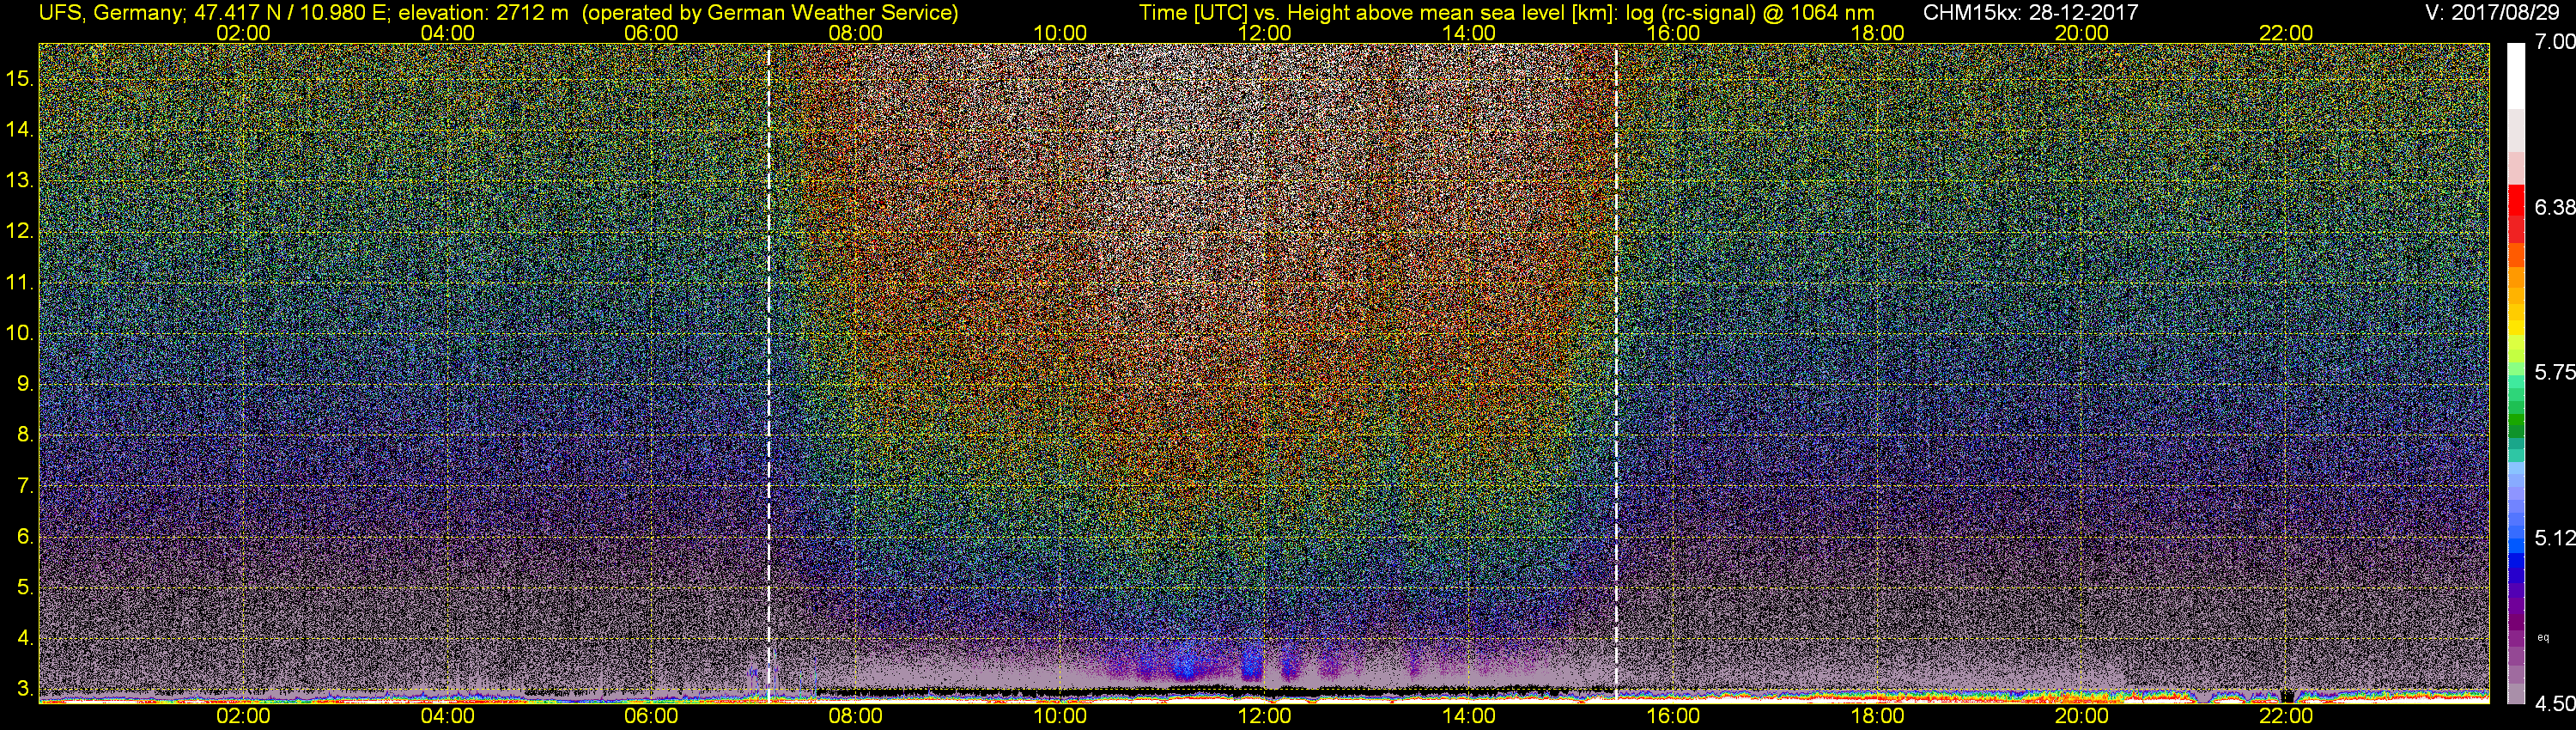Click the white dashed vertical line just after 07:00
Screen dimensions: 2576x730
768,372
